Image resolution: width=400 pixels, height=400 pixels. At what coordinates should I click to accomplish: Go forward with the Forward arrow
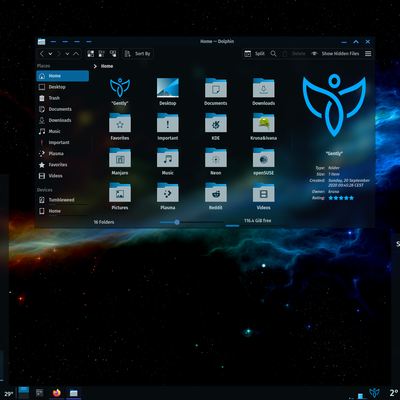pyautogui.click(x=59, y=54)
